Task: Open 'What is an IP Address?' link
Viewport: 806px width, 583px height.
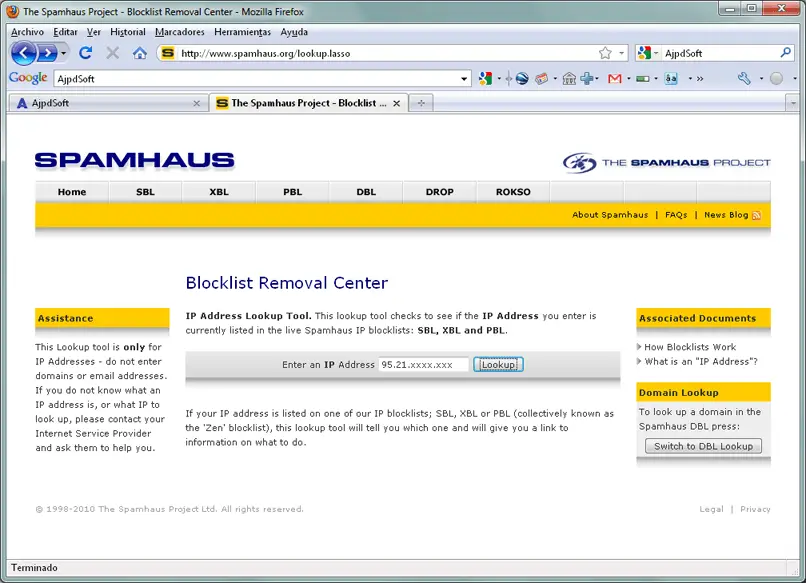Action: 701,361
